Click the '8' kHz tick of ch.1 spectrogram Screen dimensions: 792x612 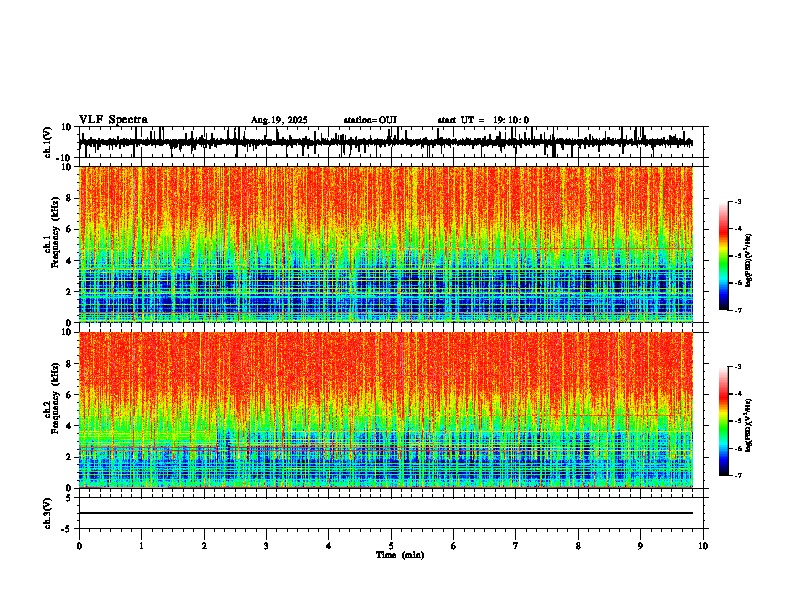point(69,198)
